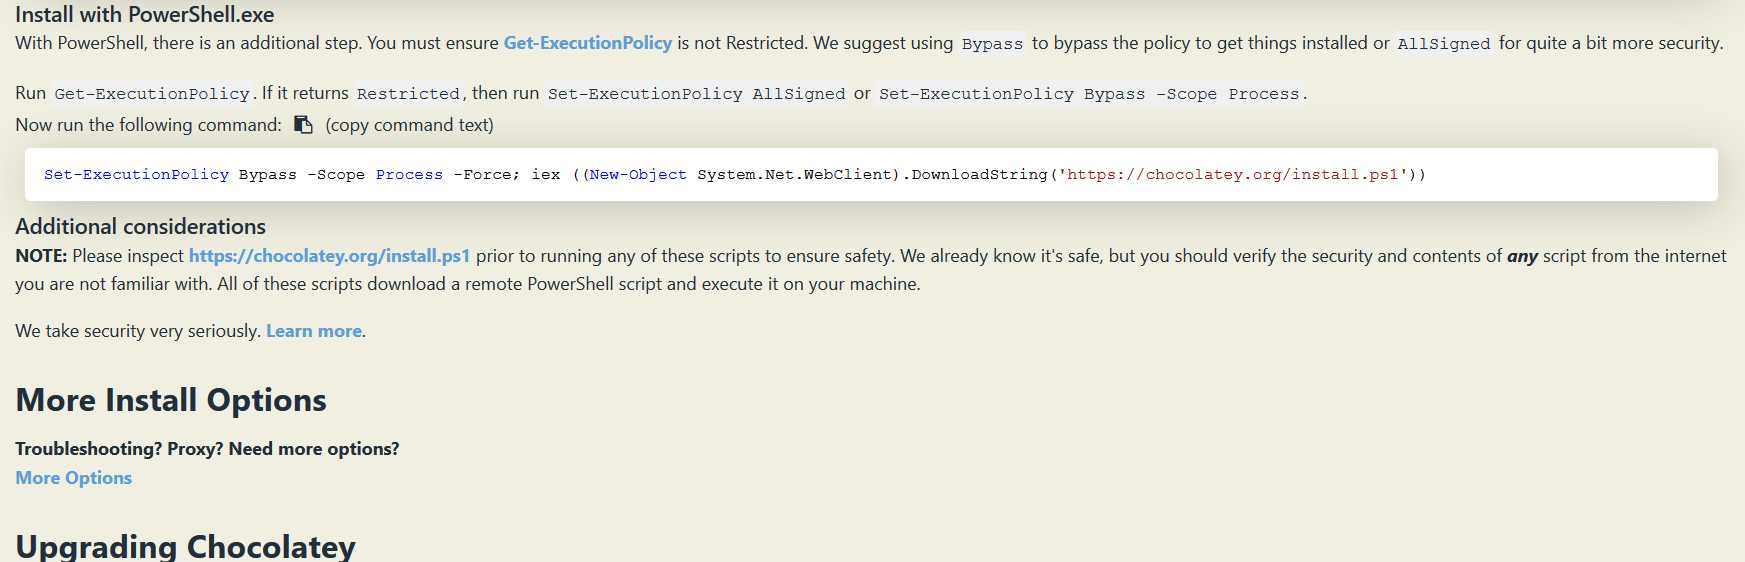Open the More Options link
The height and width of the screenshot is (562, 1745).
pos(74,478)
